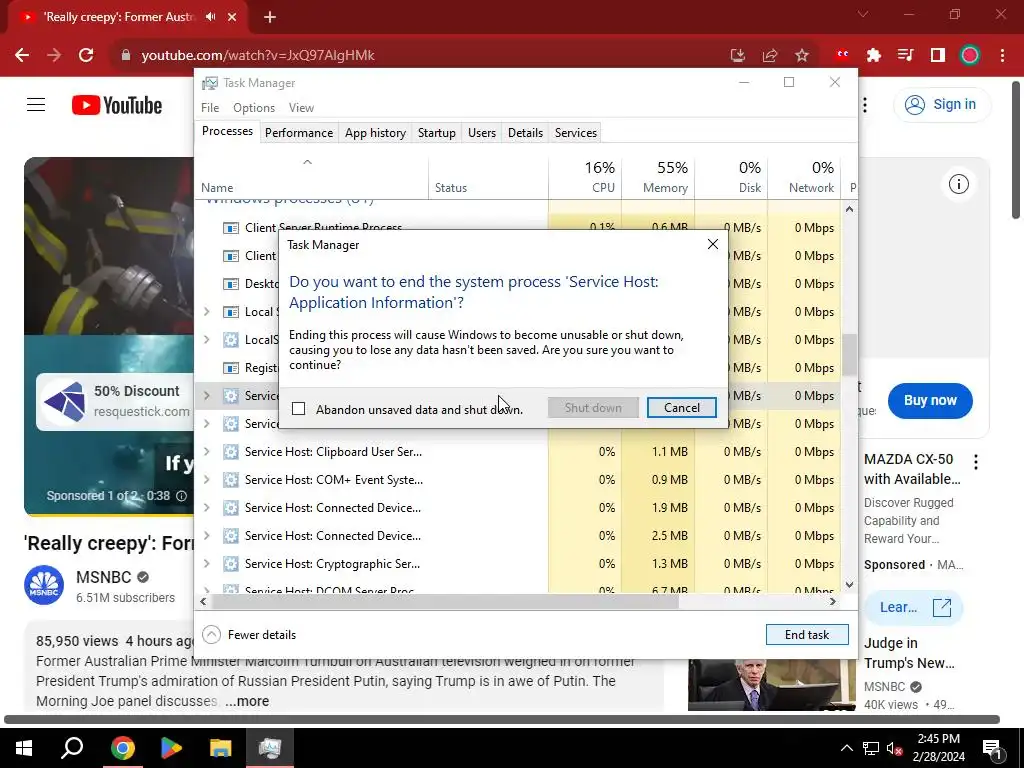The height and width of the screenshot is (768, 1024).
Task: Click the Deskto process row icon
Action: (x=231, y=283)
